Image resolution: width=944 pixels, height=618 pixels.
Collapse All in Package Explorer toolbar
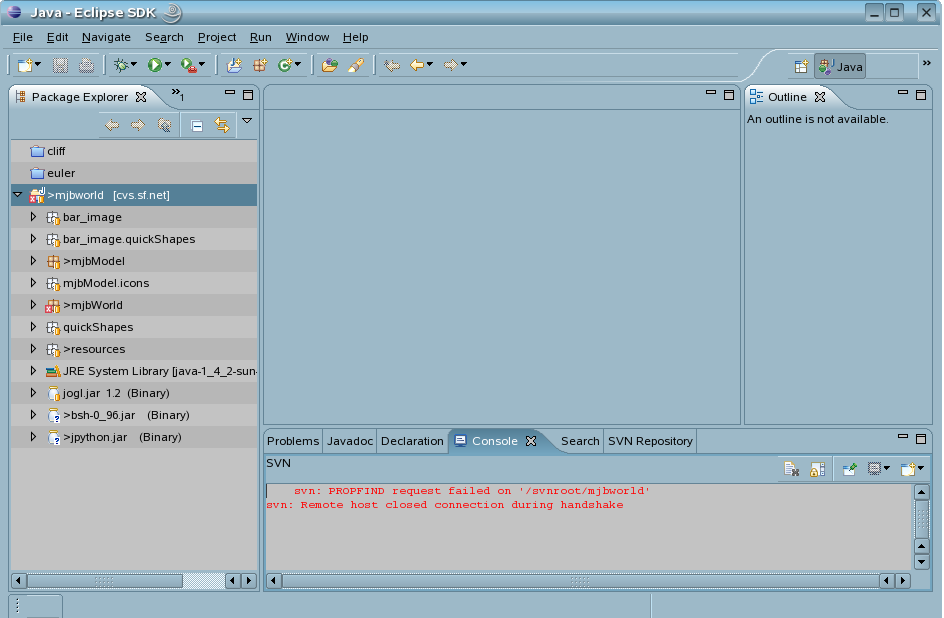point(197,126)
